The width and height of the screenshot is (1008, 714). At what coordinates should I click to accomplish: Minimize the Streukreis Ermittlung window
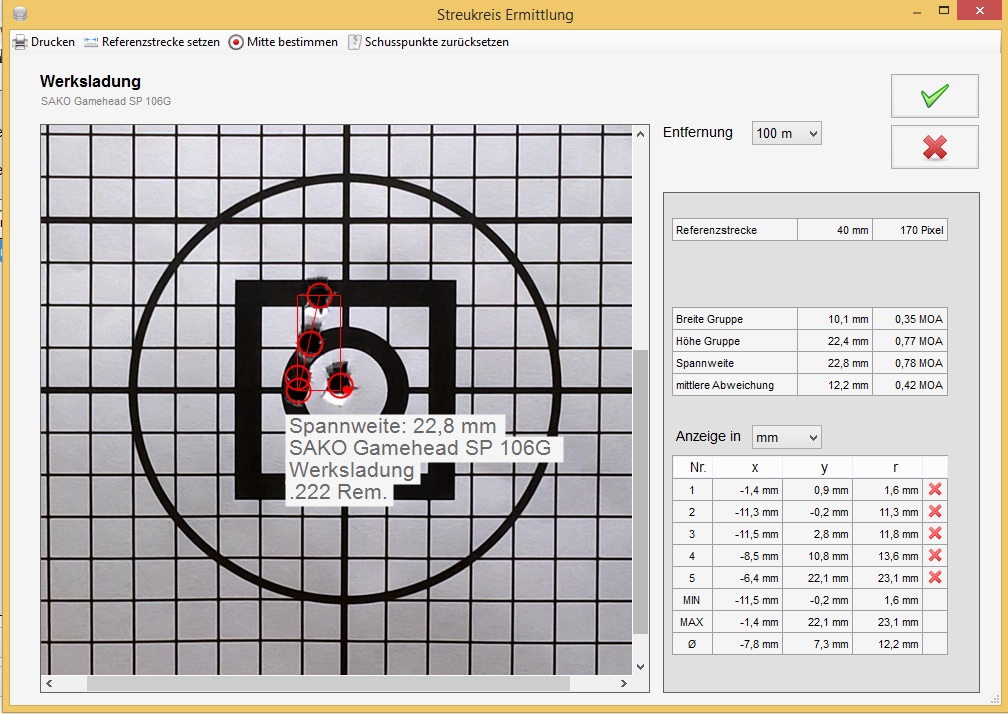click(917, 12)
